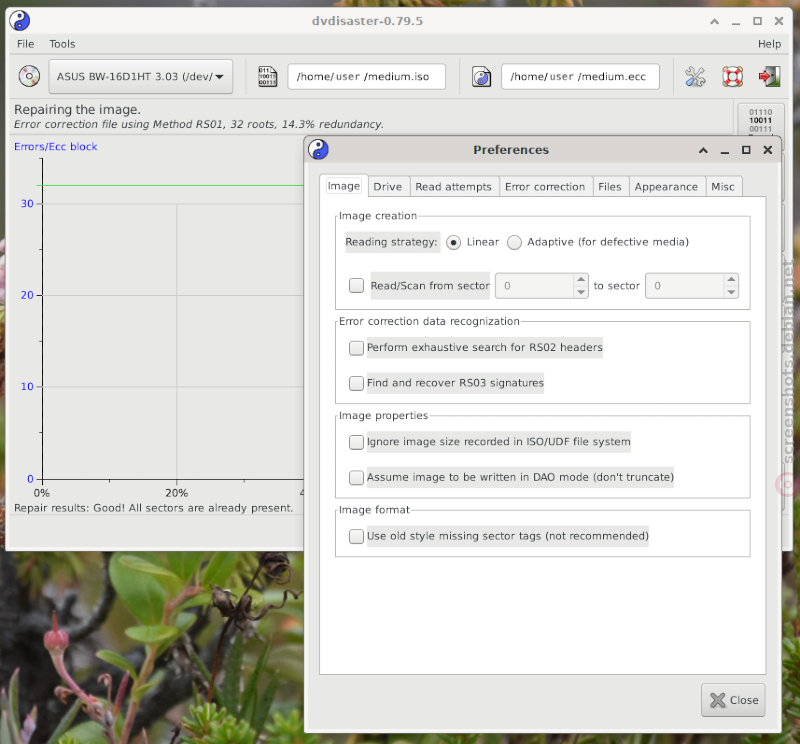Open image file chooser icon beside medium.iso
800x744 pixels.
(267, 77)
